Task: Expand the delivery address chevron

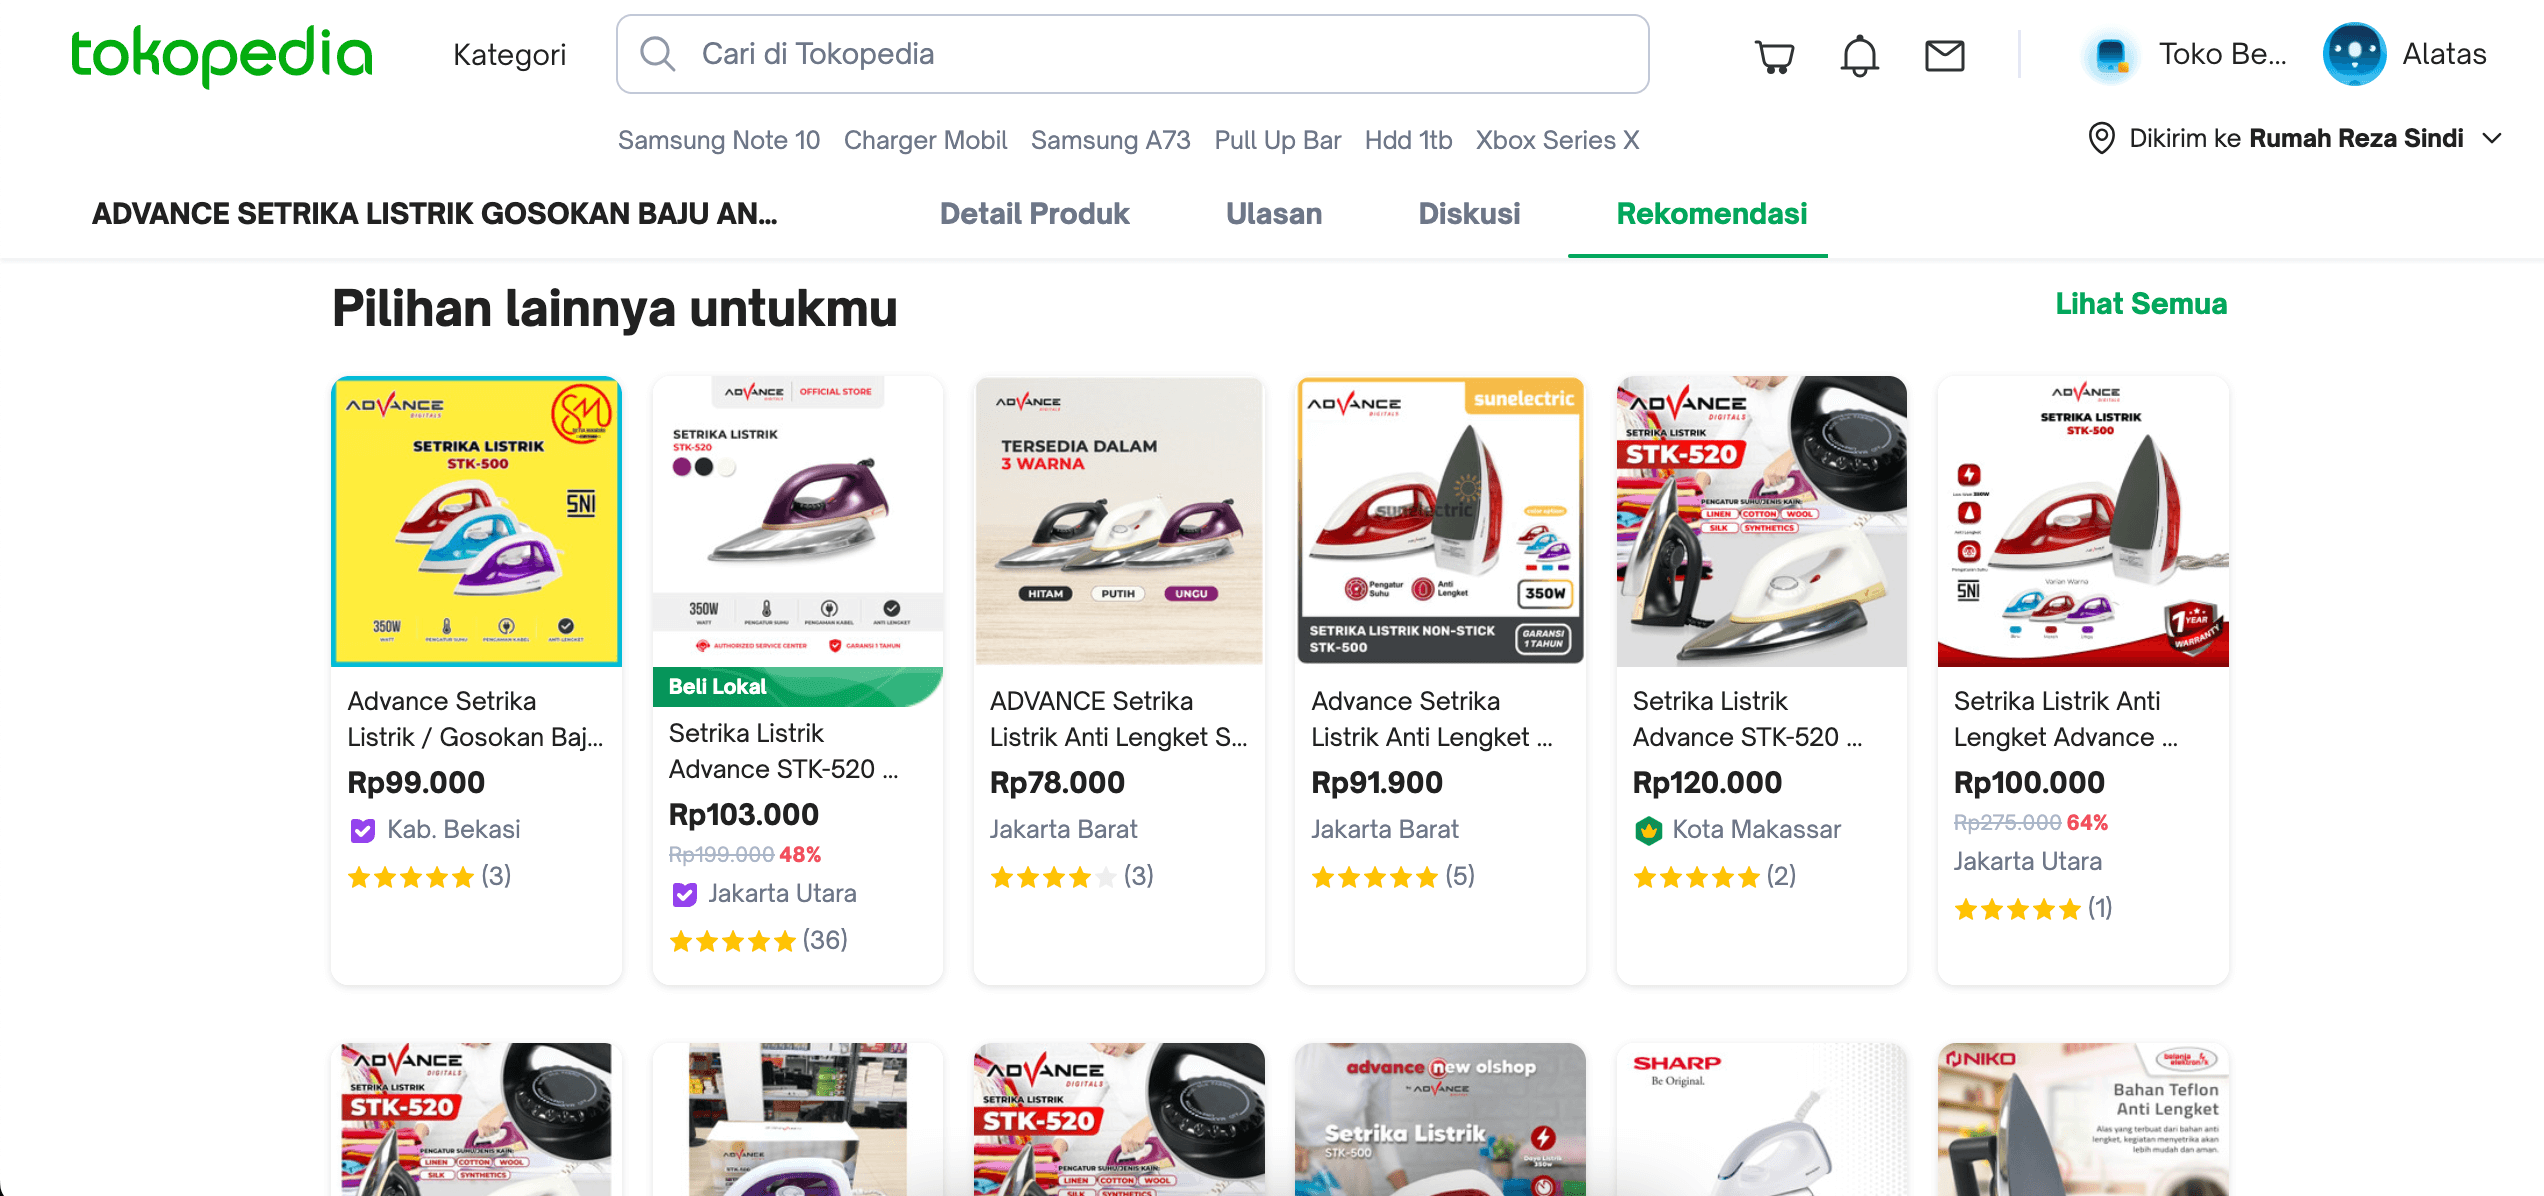Action: click(x=2493, y=138)
